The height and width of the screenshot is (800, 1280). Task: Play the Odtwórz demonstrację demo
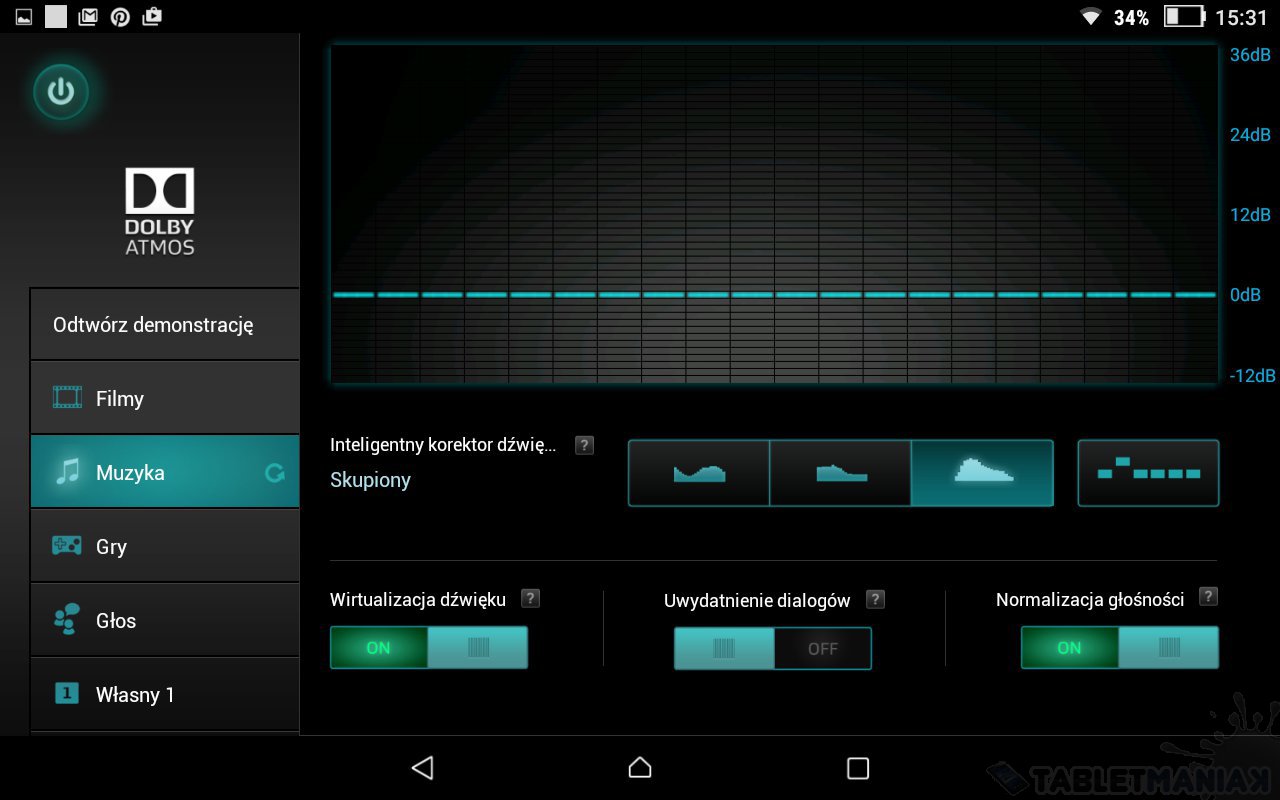[x=165, y=325]
